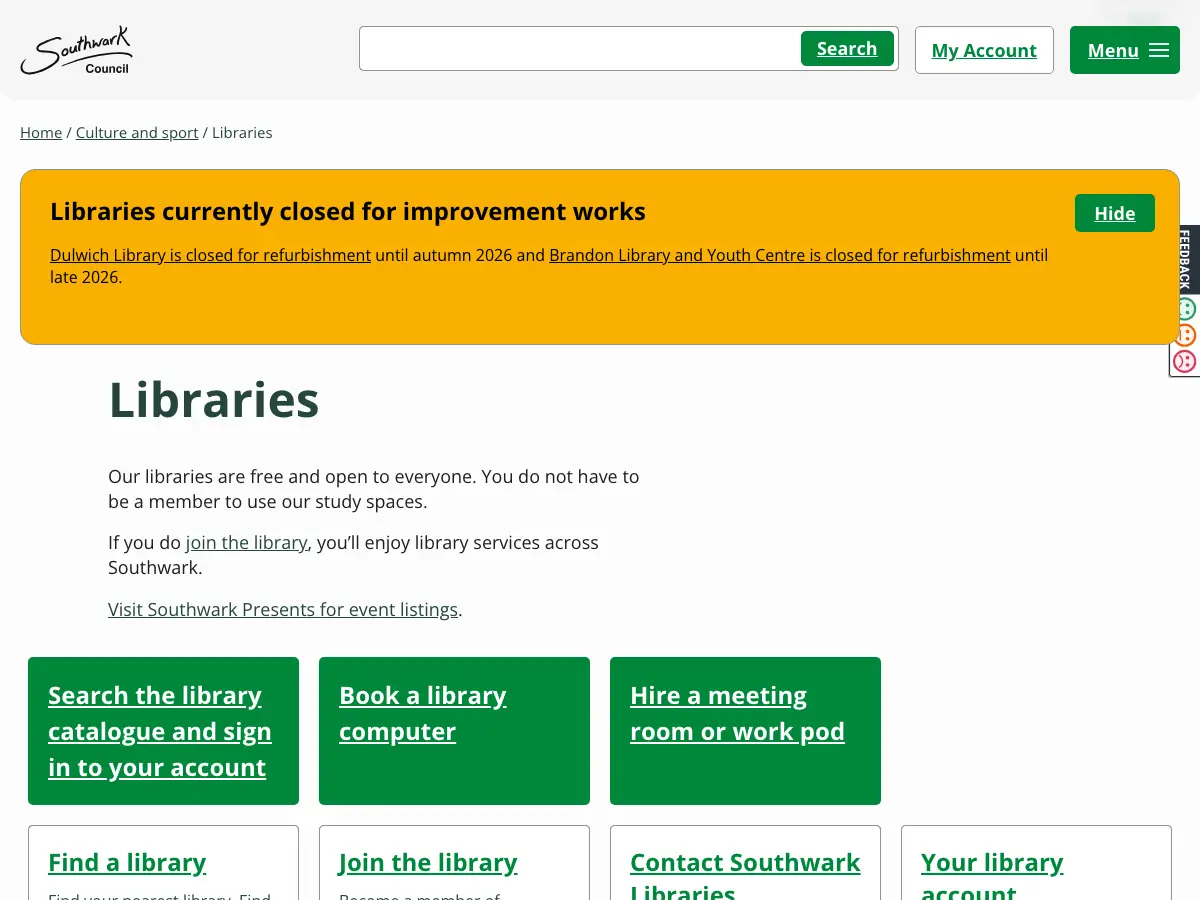Viewport: 1200px width, 900px height.
Task: Click the red sad feedback face
Action: [1185, 361]
